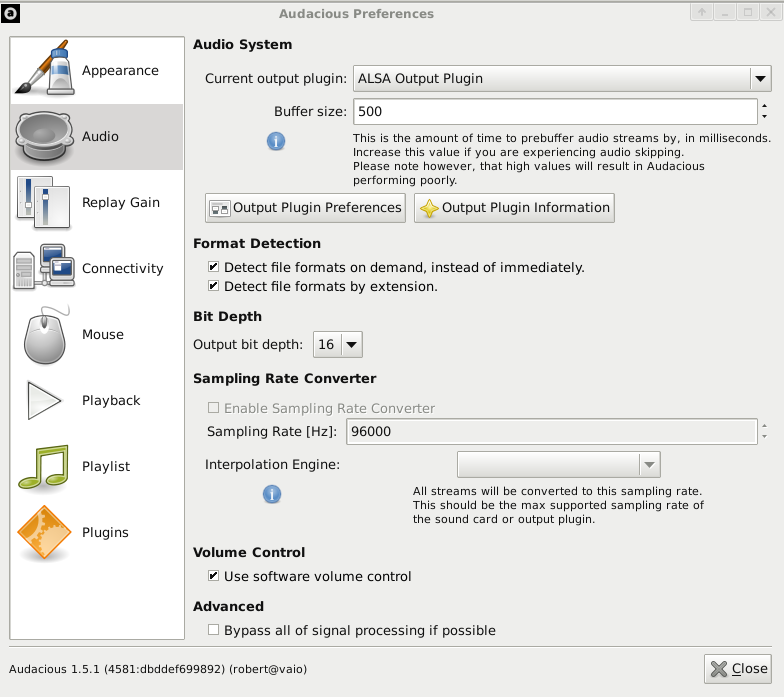
Task: Uncheck detect file formats by extension
Action: 214,286
